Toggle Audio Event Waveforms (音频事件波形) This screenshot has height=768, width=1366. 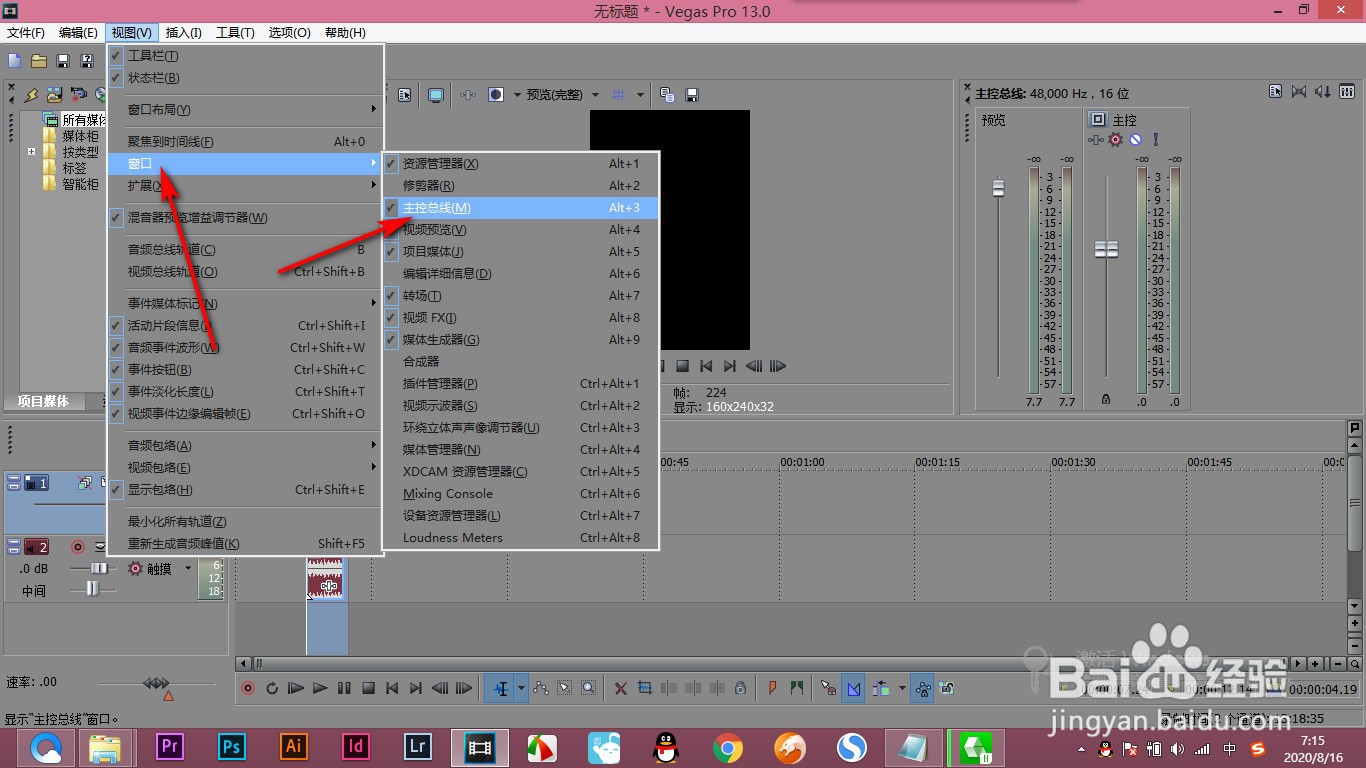245,348
